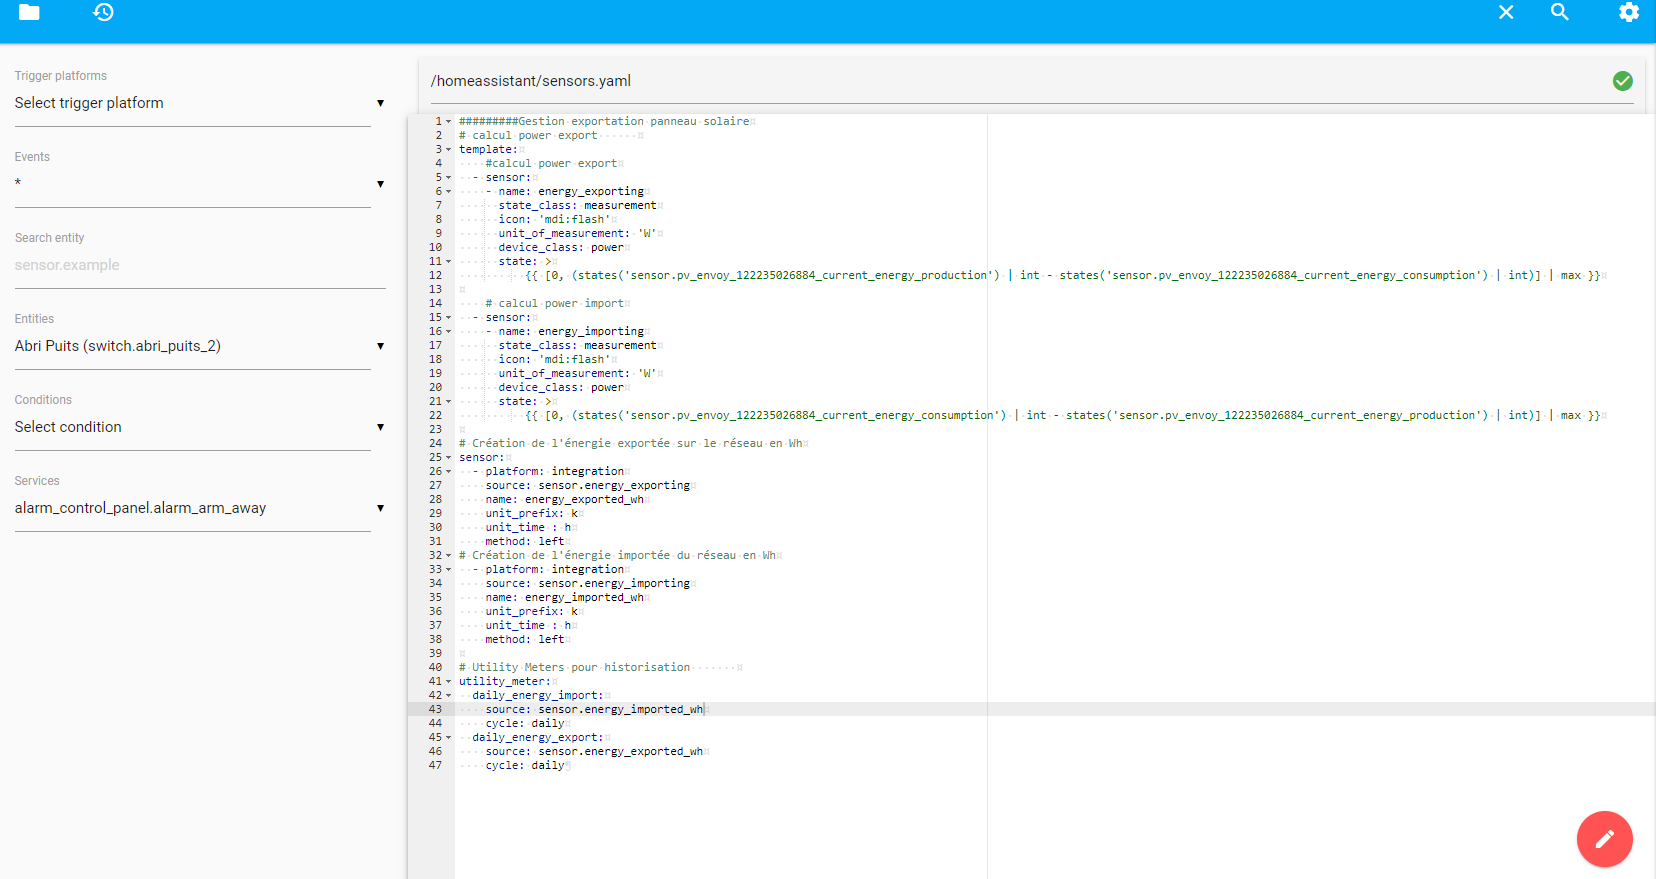This screenshot has height=879, width=1656.
Task: Close the current file with X icon
Action: (1506, 12)
